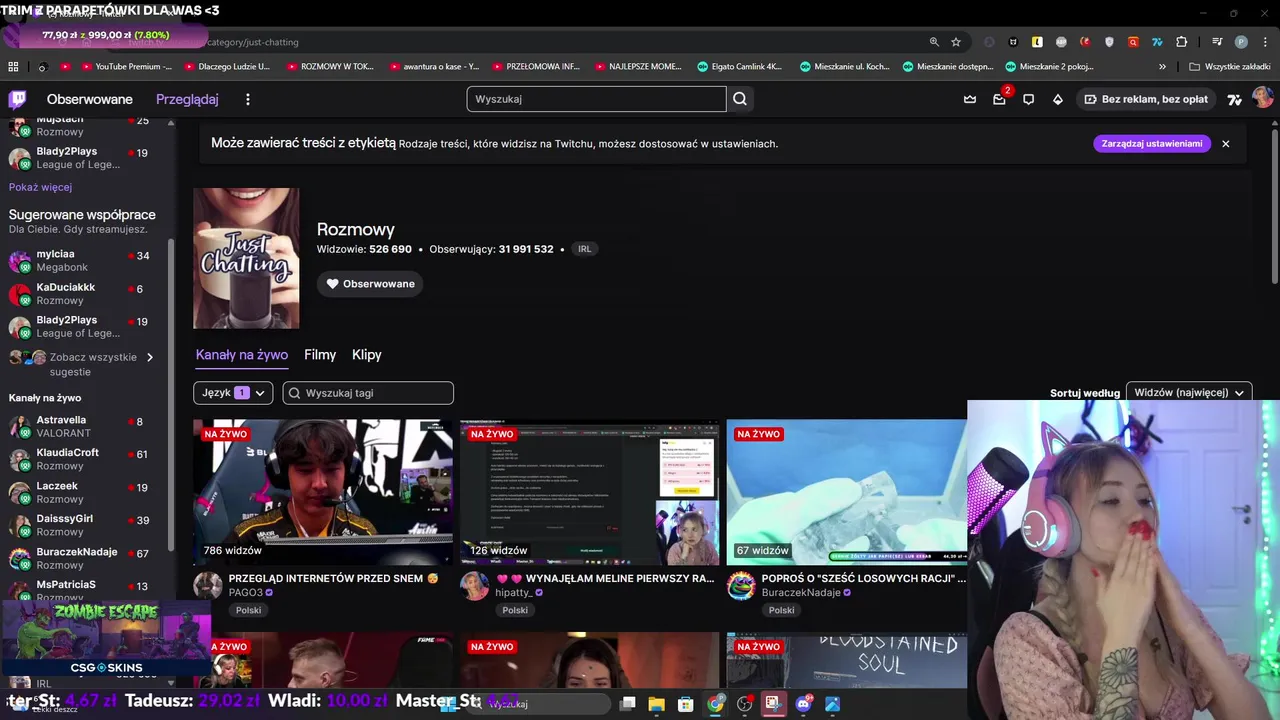Click the Twitch Wyszukaj search field

(x=596, y=99)
